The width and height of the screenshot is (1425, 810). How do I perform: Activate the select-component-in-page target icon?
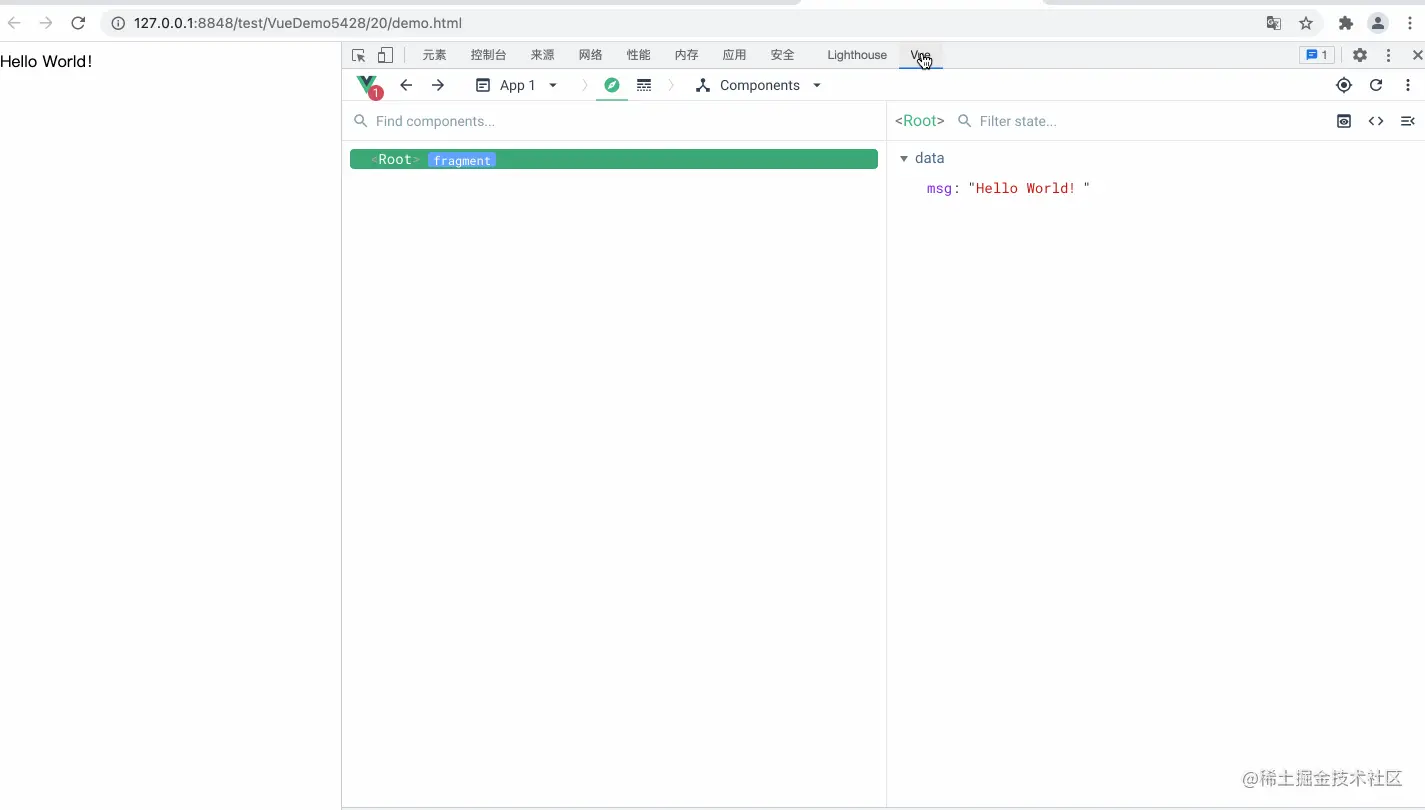(x=1344, y=85)
